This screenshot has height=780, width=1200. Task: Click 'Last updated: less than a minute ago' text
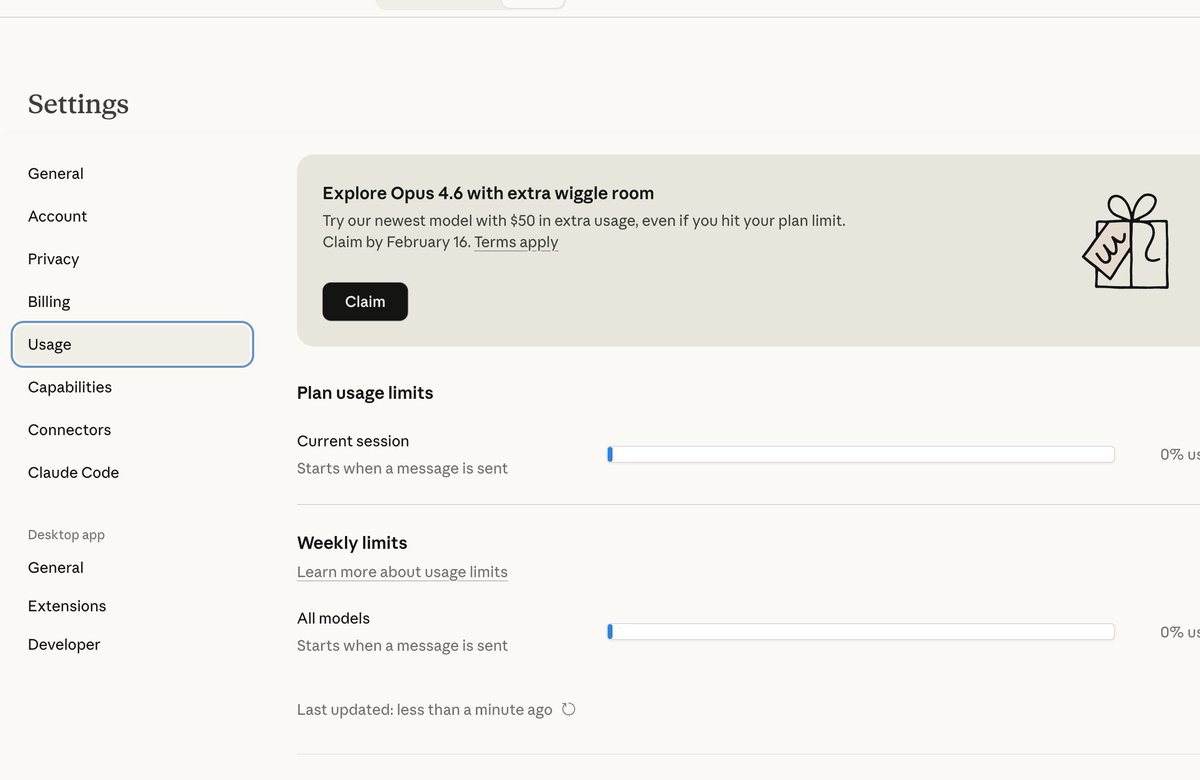[x=424, y=710]
